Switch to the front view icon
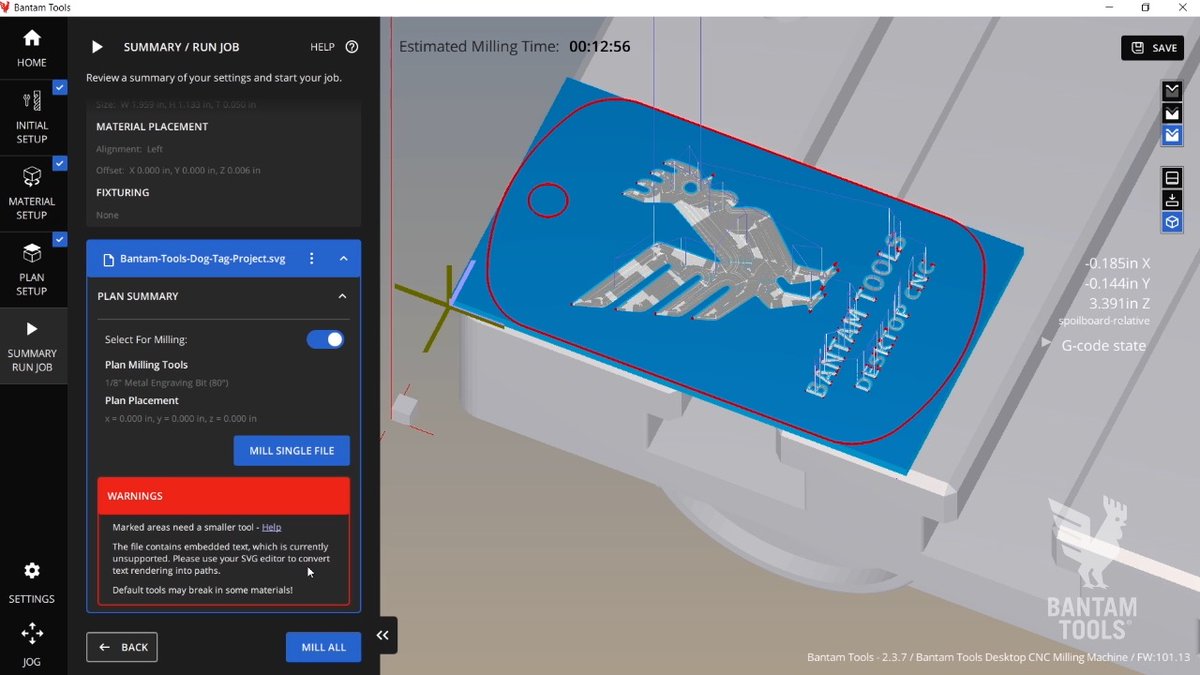The width and height of the screenshot is (1200, 675). click(x=1172, y=178)
